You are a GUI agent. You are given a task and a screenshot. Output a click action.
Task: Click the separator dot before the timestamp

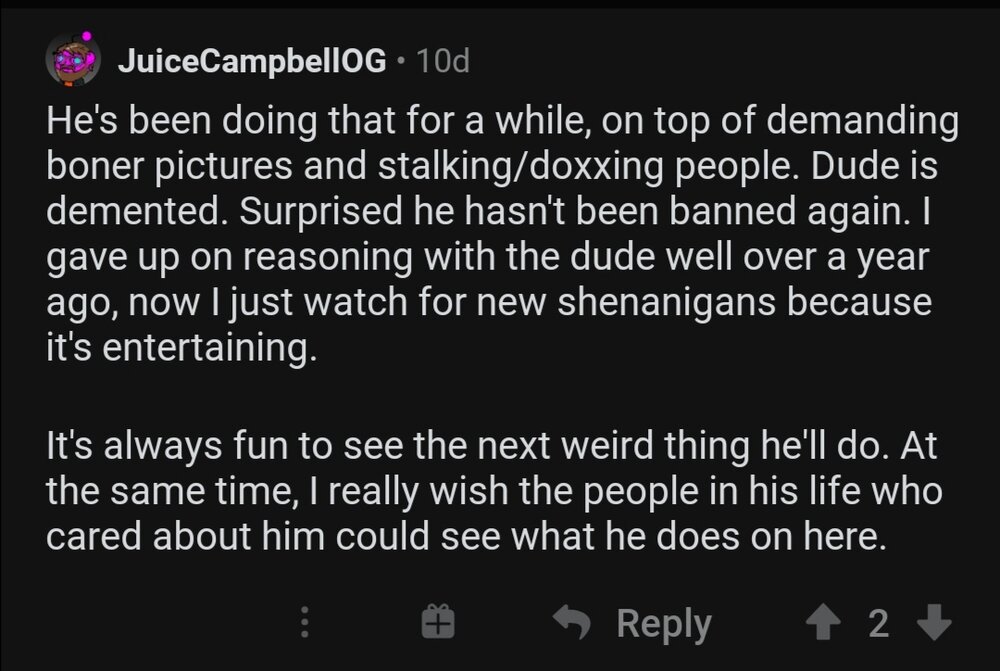click(x=400, y=62)
